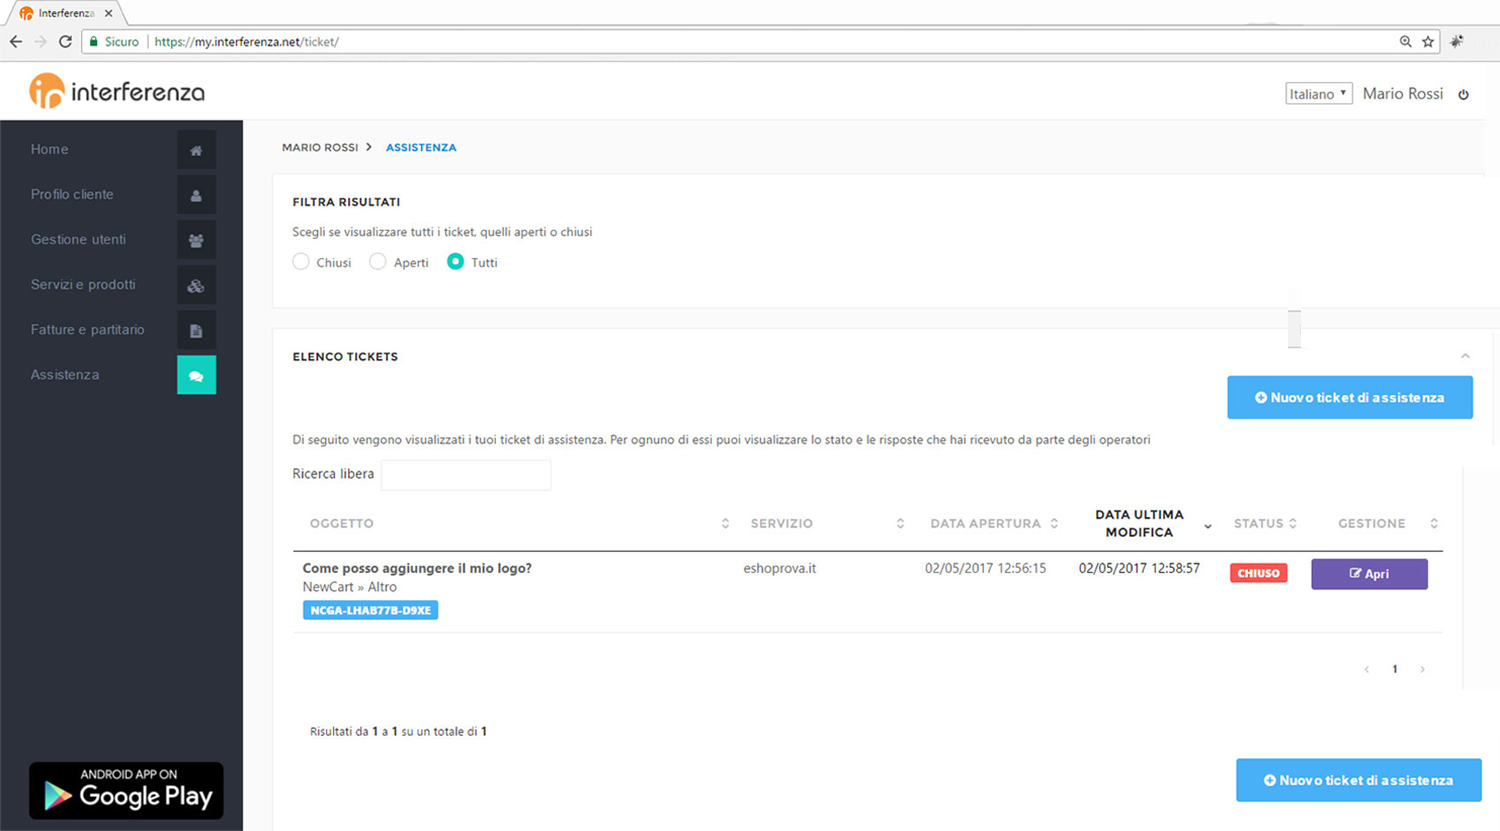Go to pagination next page arrow
Image resolution: width=1500 pixels, height=831 pixels.
tap(1422, 669)
